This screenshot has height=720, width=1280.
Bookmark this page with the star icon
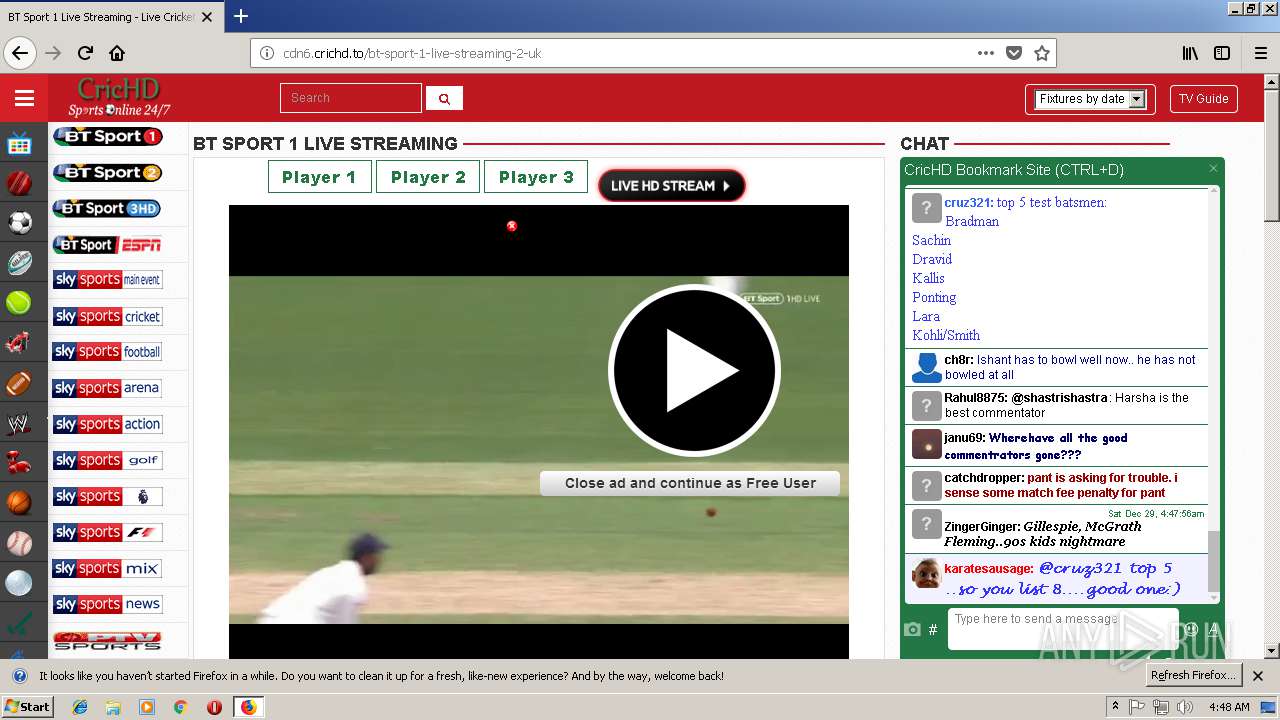[x=1042, y=53]
